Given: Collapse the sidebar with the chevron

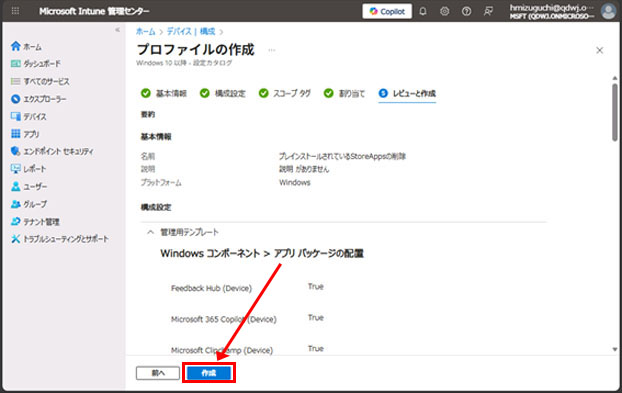Looking at the screenshot, I should pyautogui.click(x=117, y=30).
